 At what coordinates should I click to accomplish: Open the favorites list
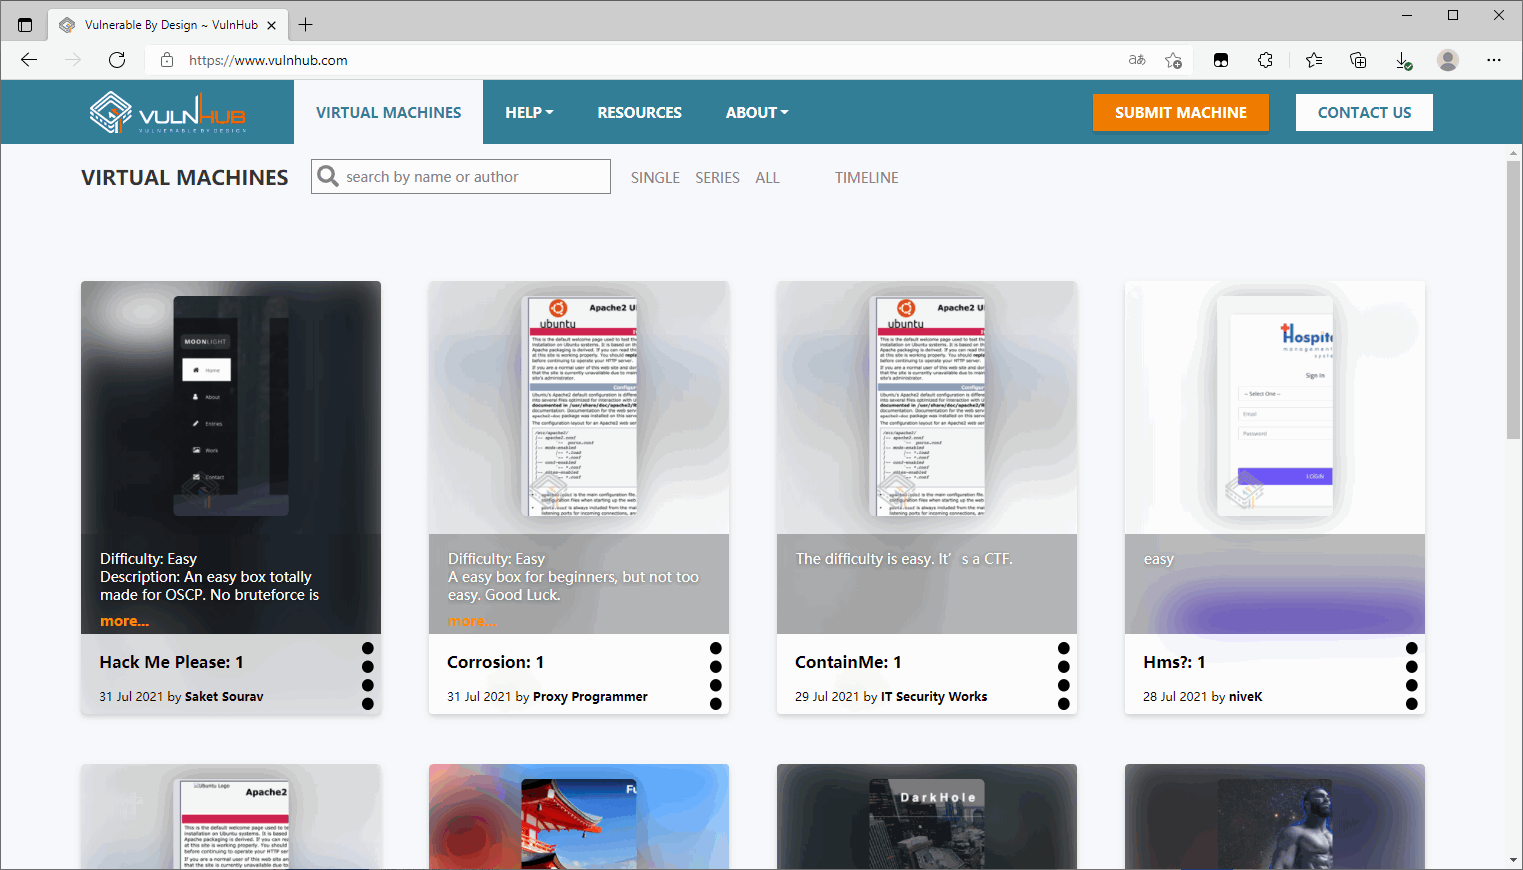point(1314,60)
